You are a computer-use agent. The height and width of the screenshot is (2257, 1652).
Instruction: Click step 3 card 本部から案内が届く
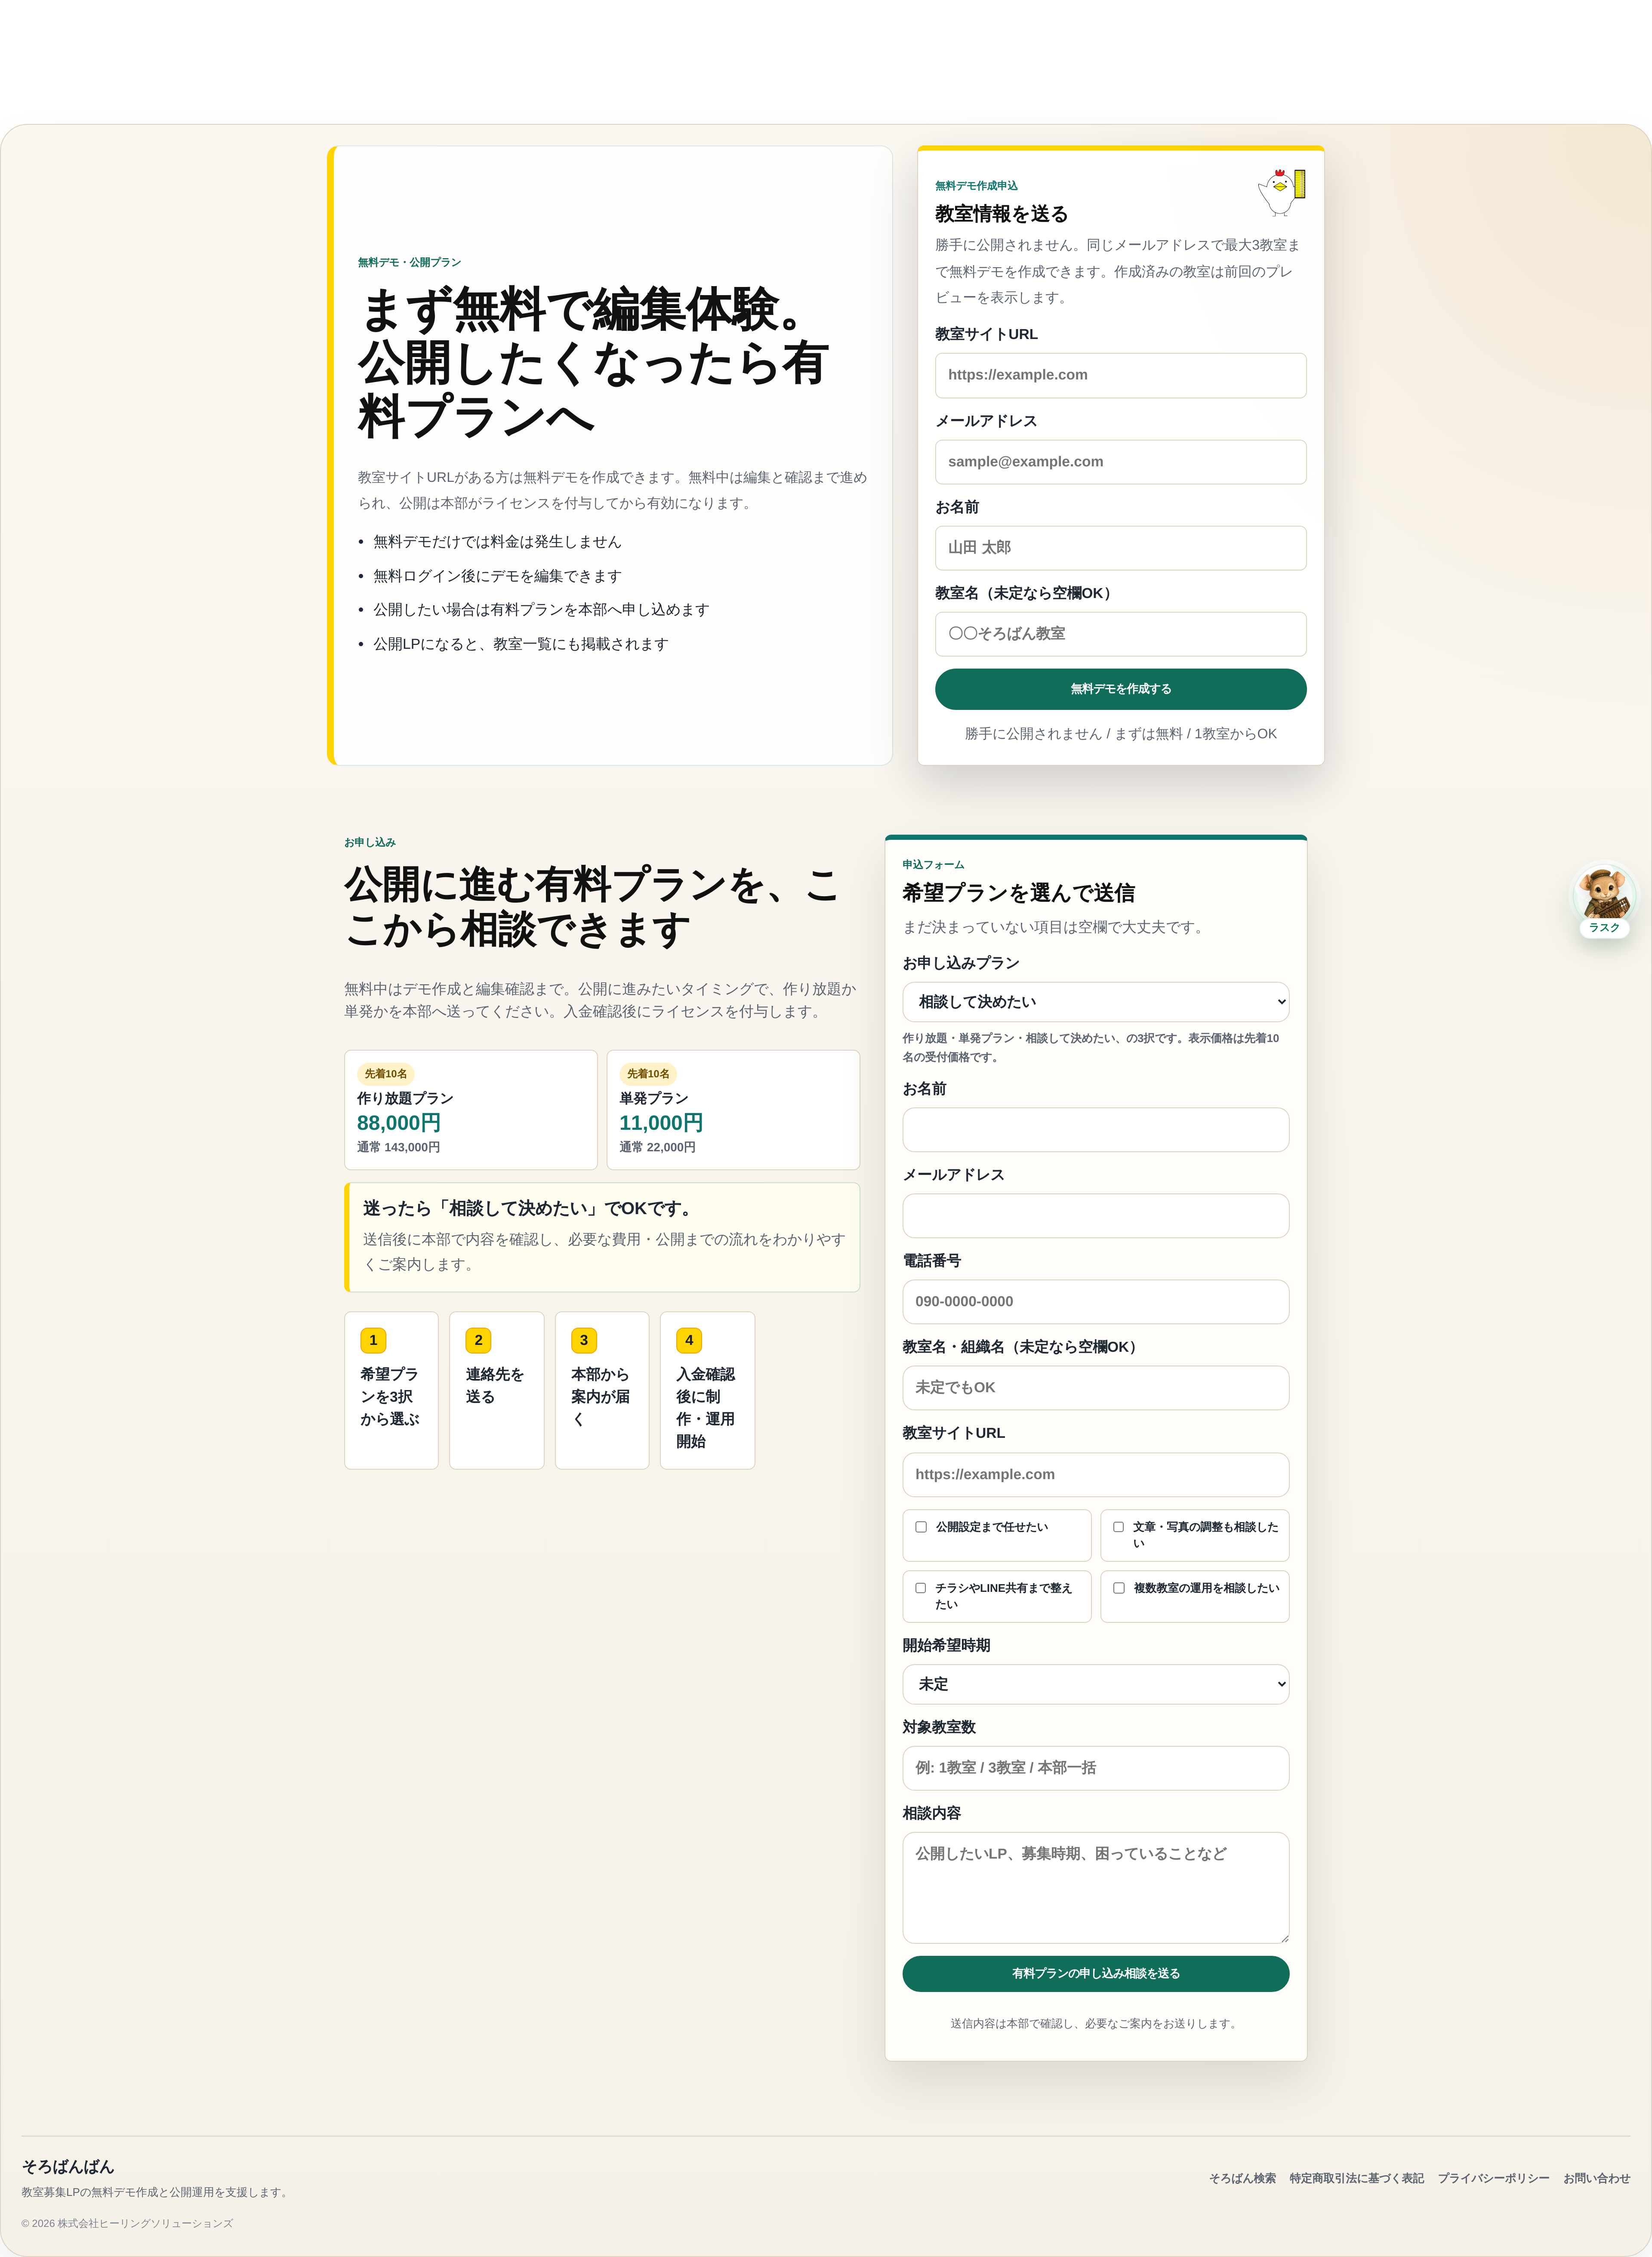pyautogui.click(x=602, y=1390)
